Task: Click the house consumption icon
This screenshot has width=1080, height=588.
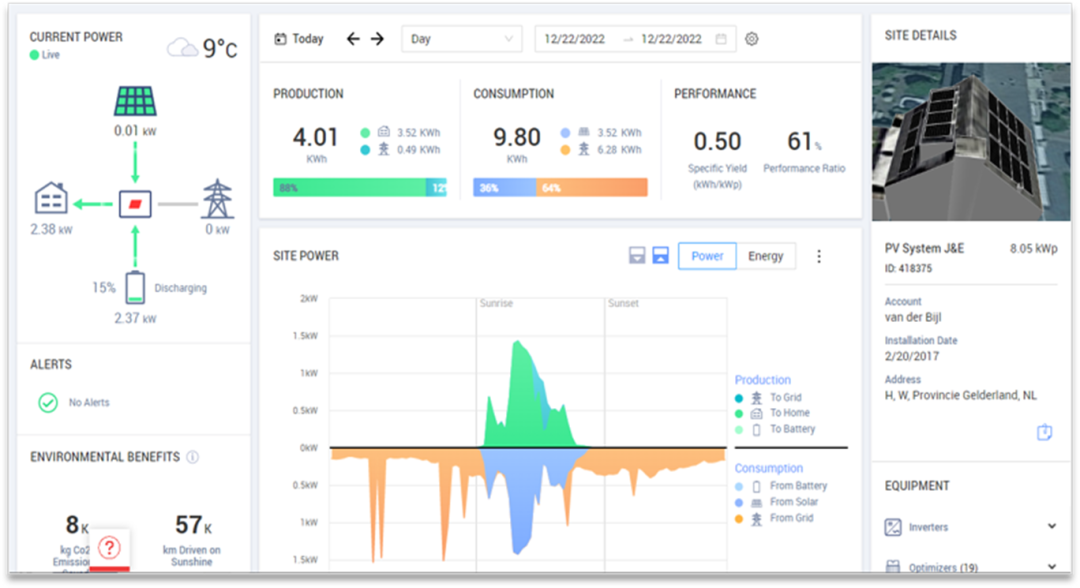Action: [51, 198]
